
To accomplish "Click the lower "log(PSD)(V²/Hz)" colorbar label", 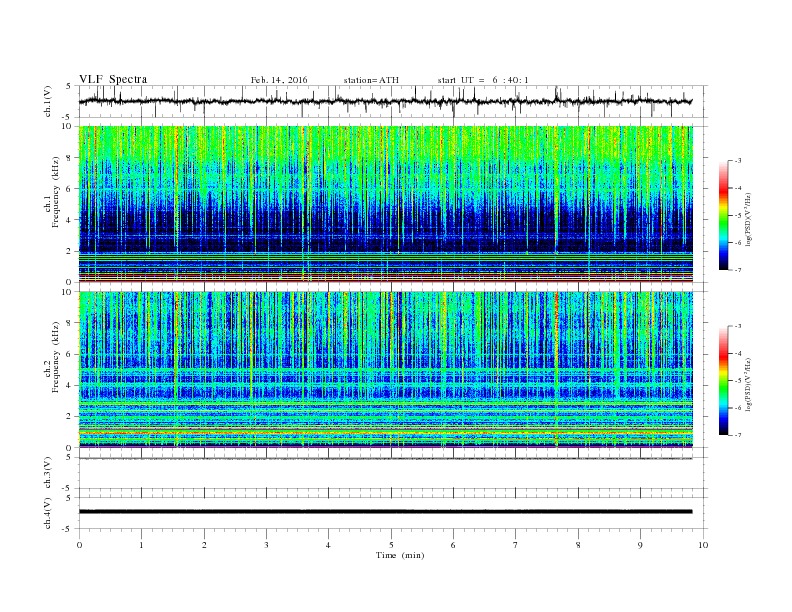I will tap(749, 384).
